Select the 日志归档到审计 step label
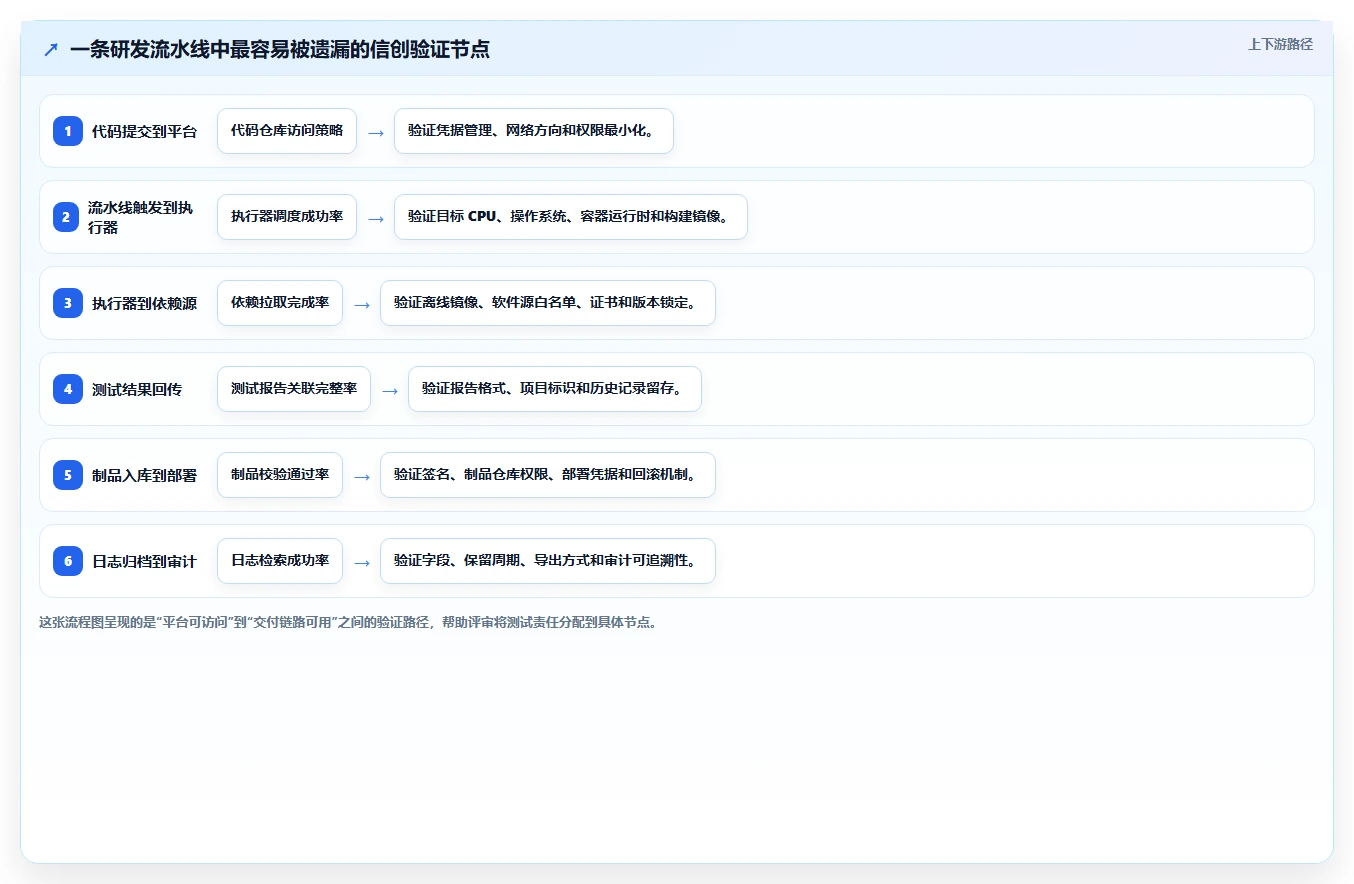 (x=144, y=561)
